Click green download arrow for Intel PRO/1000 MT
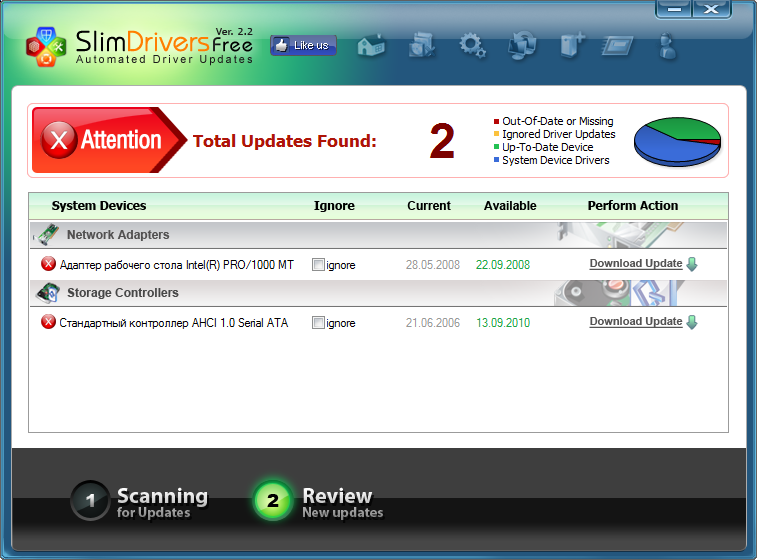This screenshot has width=757, height=560. click(x=692, y=264)
